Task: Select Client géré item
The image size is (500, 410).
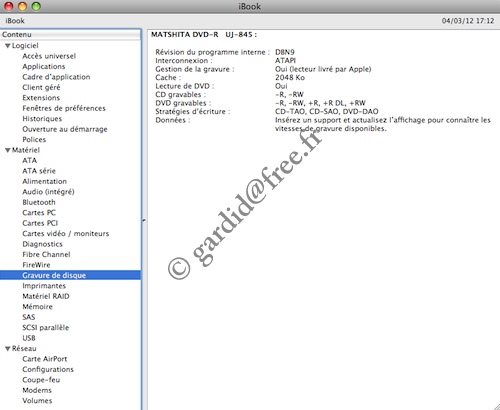Action: (41, 87)
